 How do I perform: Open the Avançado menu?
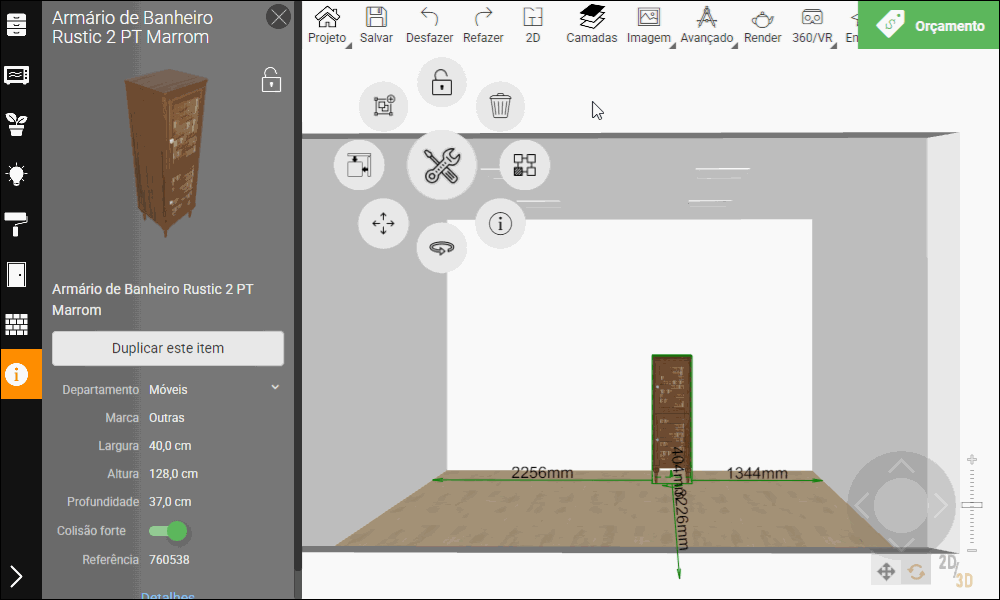coord(707,26)
